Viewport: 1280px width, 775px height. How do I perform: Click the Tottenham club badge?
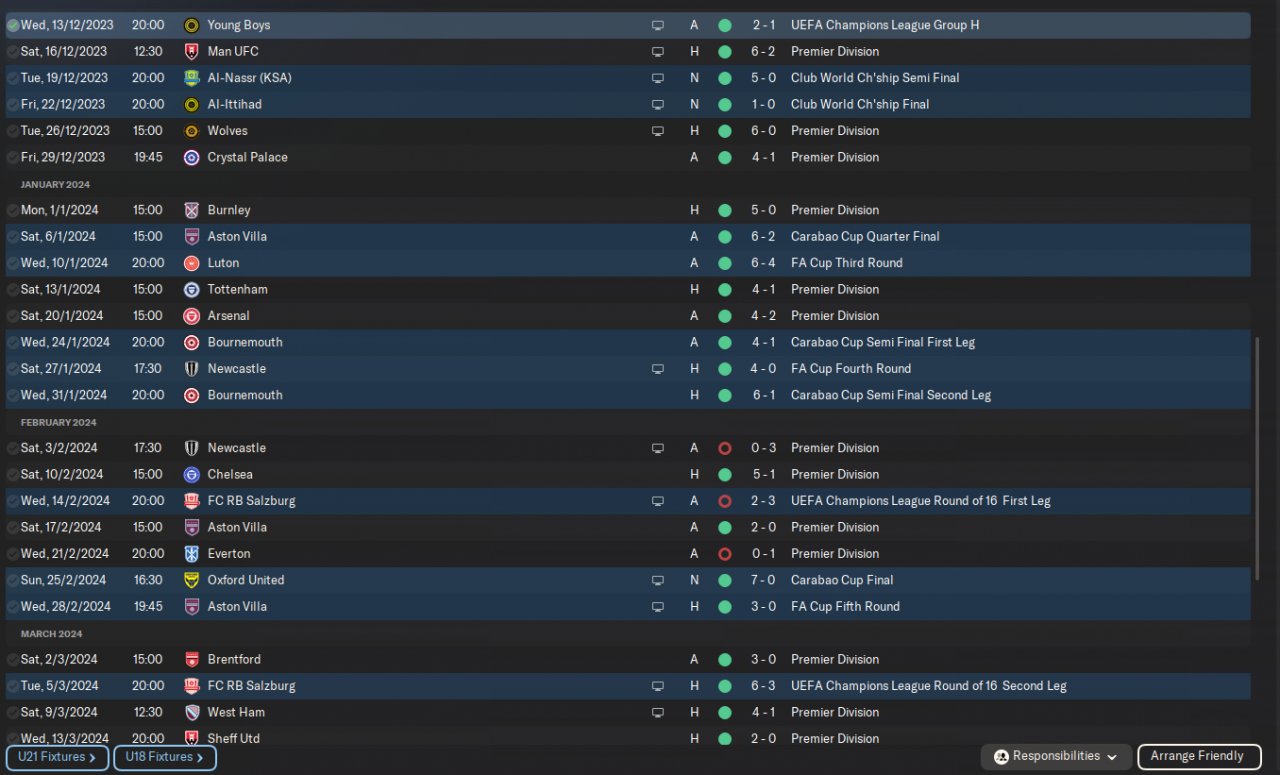(x=192, y=290)
